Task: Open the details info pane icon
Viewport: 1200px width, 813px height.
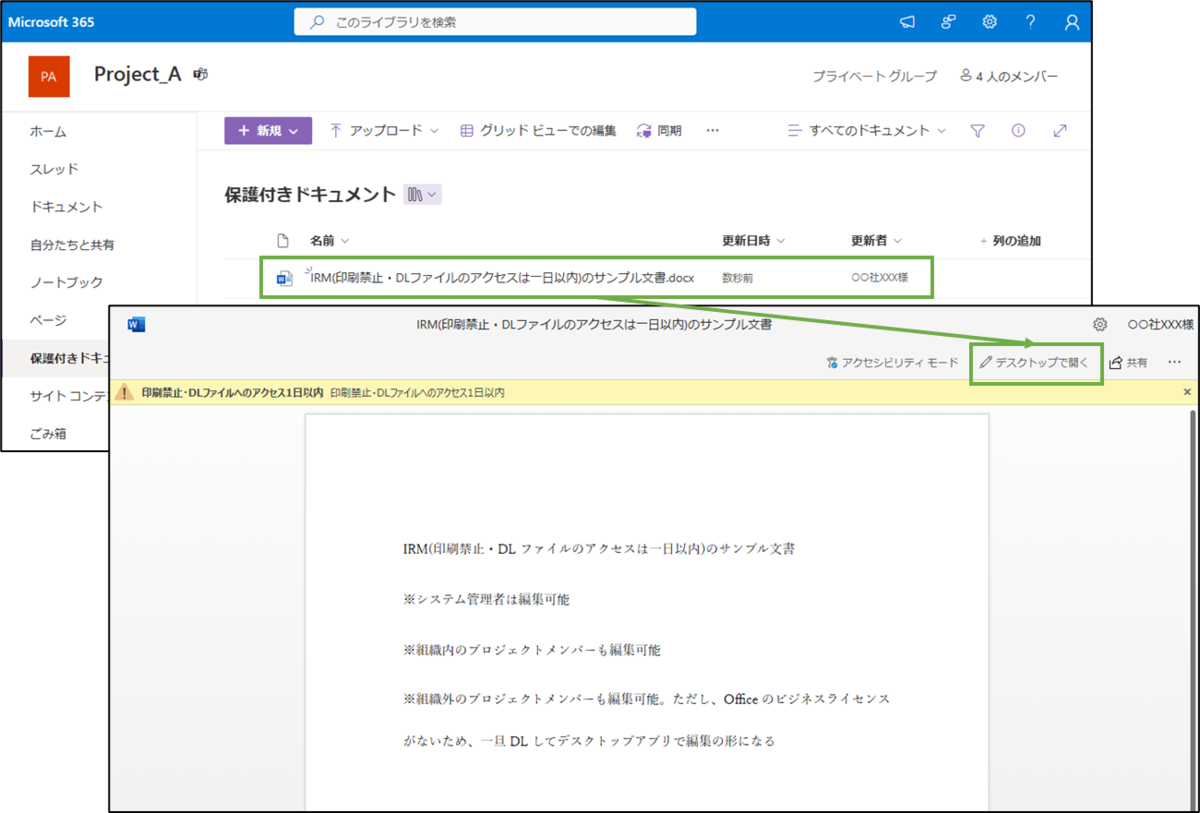Action: point(1018,130)
